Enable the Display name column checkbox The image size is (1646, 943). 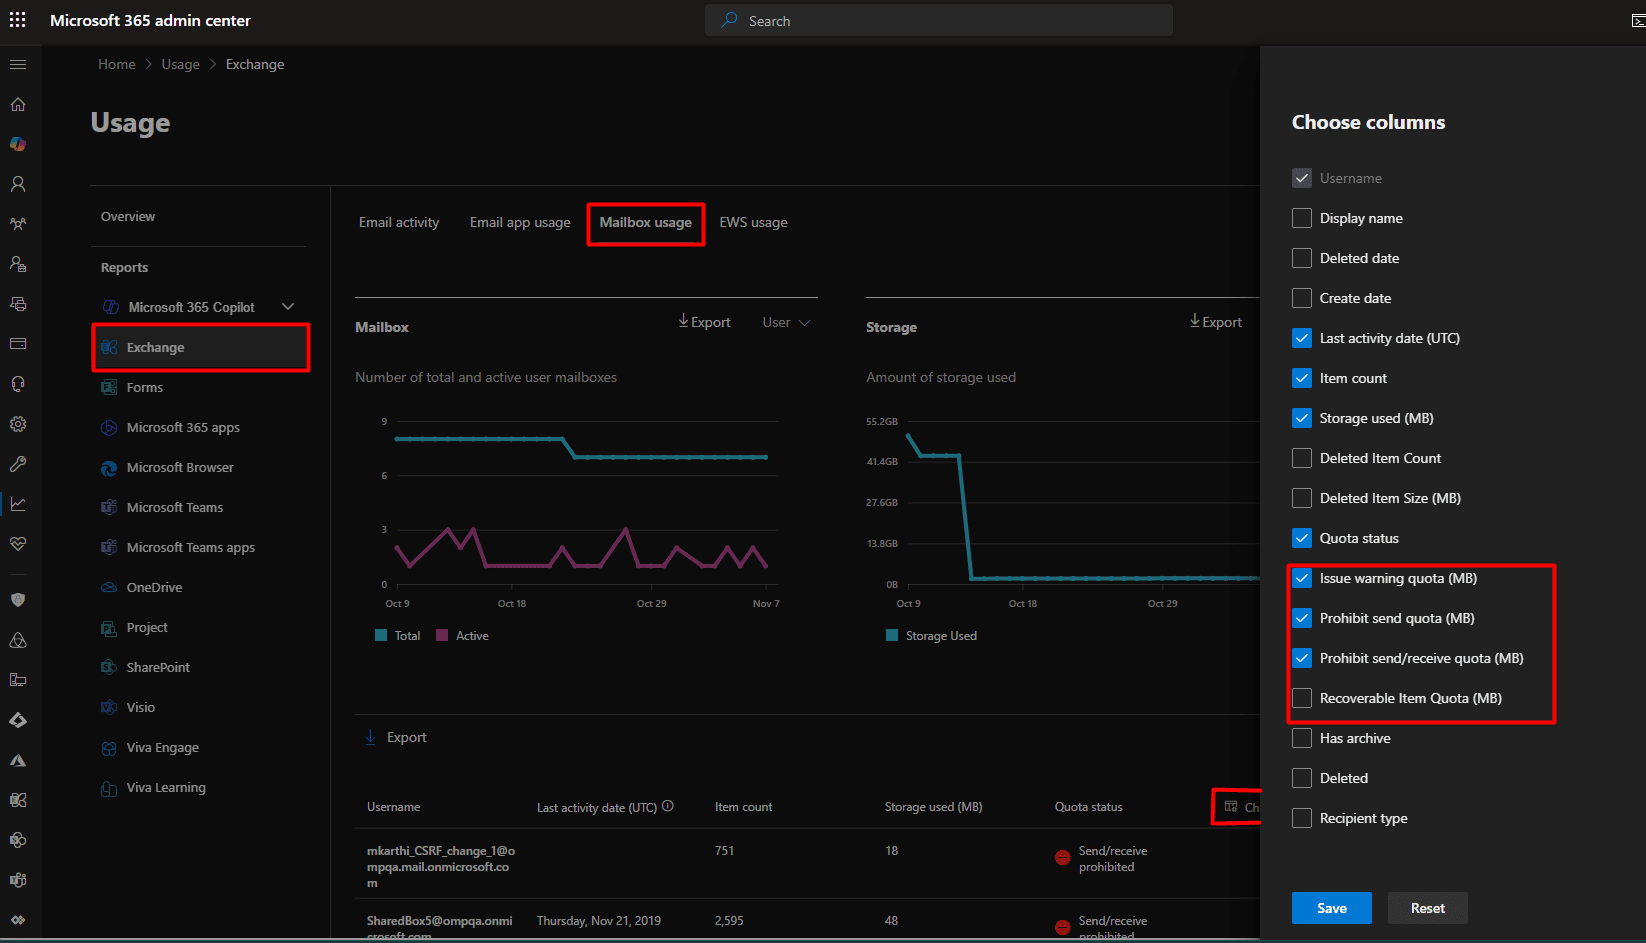coord(1302,218)
